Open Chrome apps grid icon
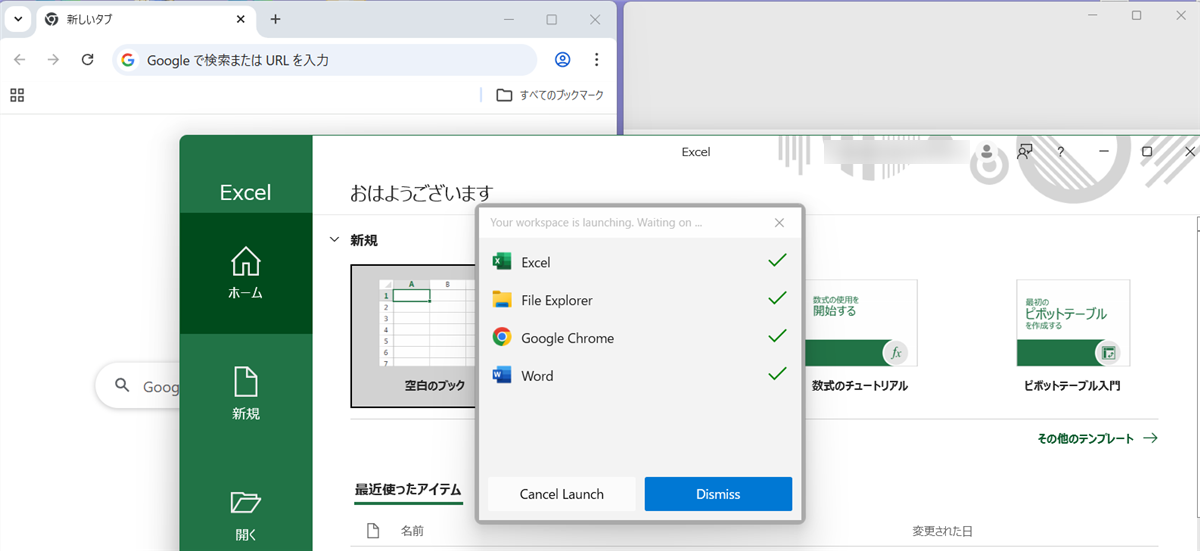 coord(17,95)
